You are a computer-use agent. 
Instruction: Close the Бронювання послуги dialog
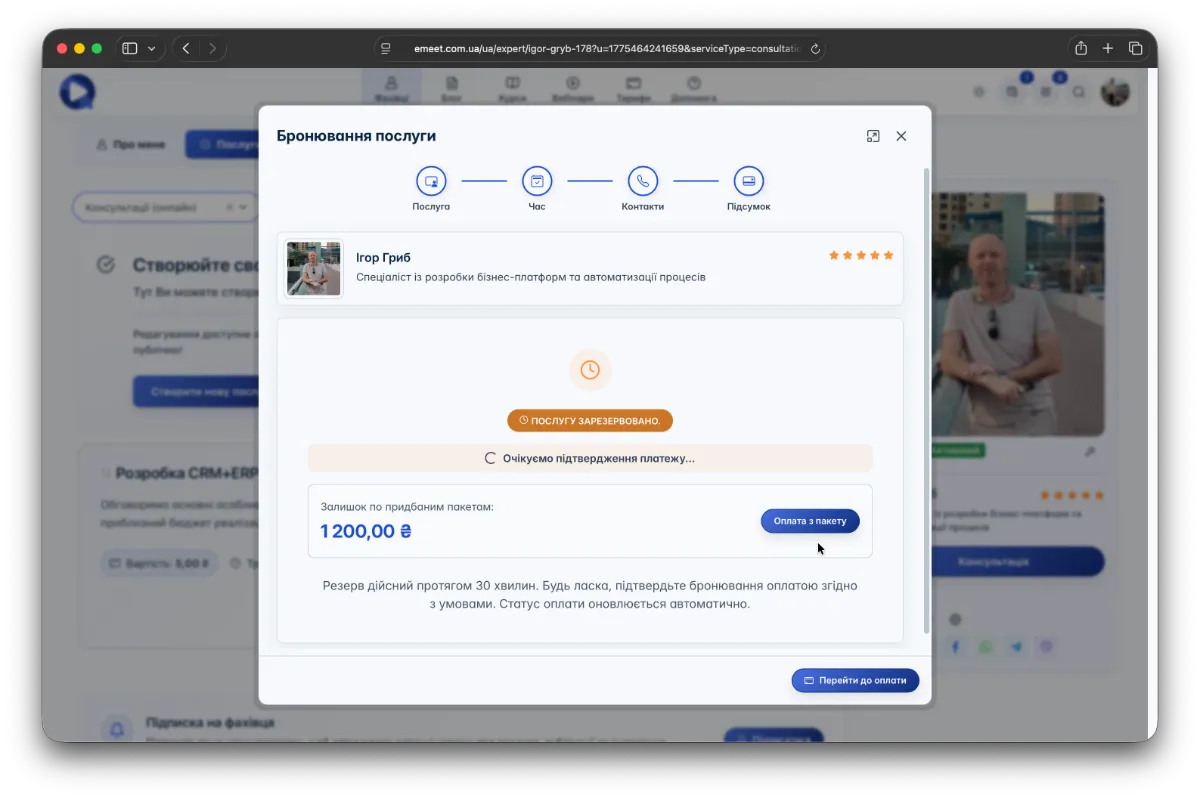(x=901, y=136)
